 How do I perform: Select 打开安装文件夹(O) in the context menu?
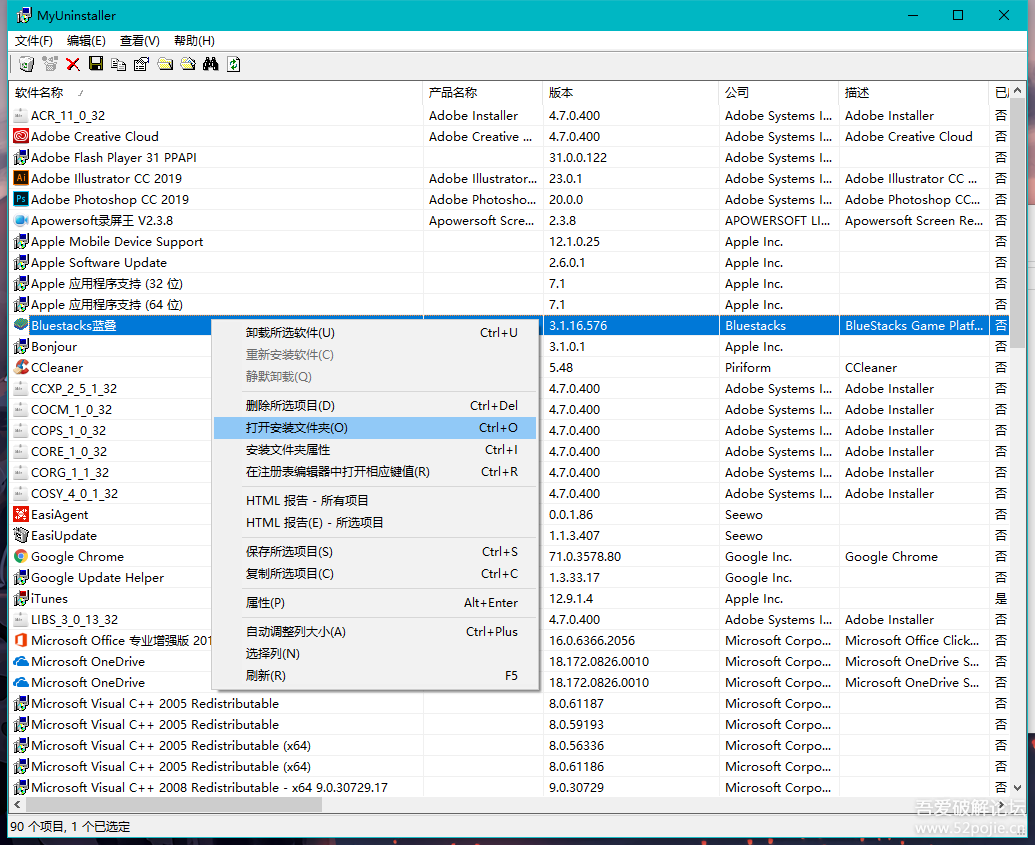click(375, 428)
